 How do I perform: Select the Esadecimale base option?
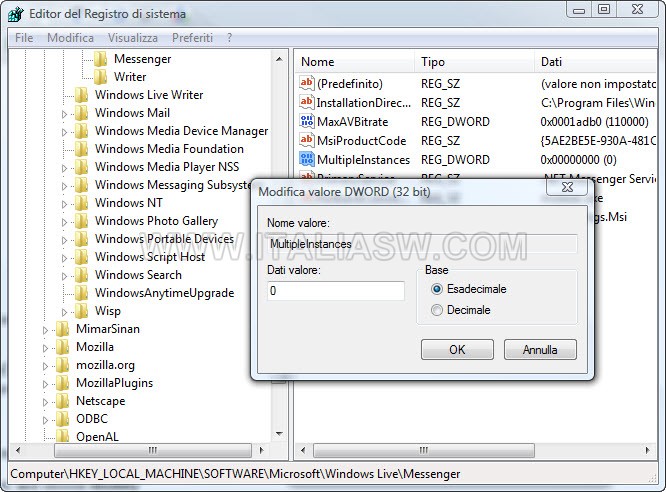437,289
